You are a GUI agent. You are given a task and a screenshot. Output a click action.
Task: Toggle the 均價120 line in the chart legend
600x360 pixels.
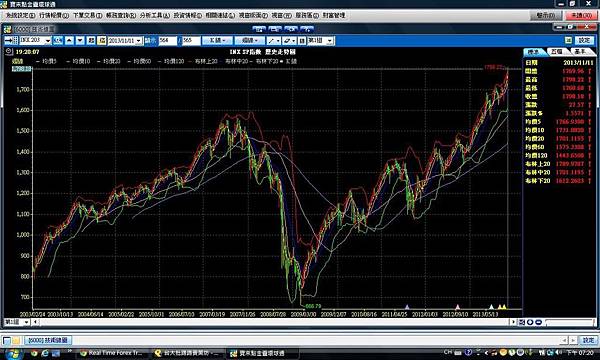(x=171, y=61)
